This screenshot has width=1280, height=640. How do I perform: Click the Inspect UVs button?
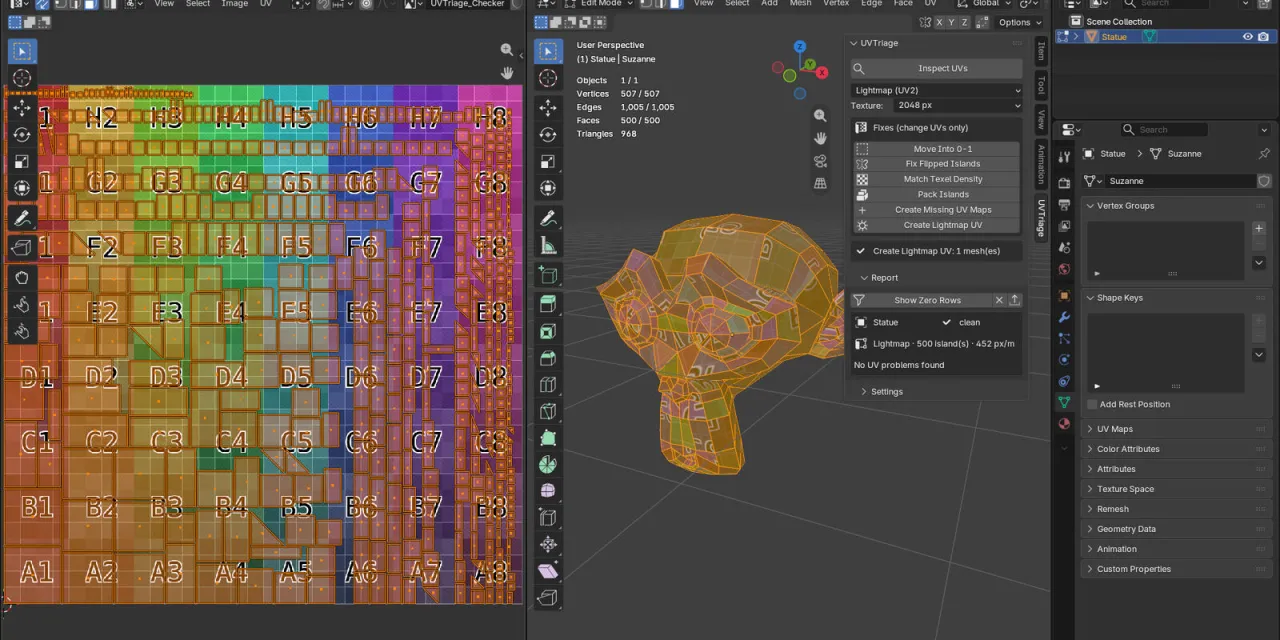(x=937, y=68)
